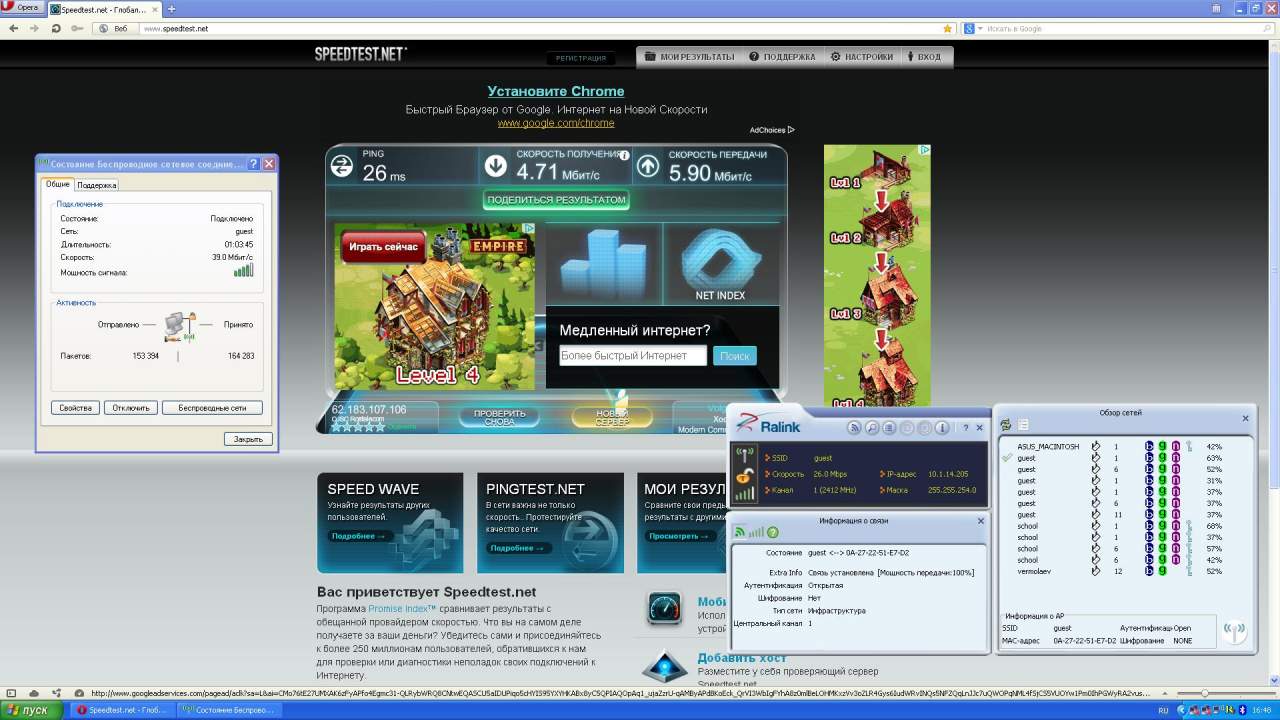1280x720 pixels.
Task: Open a new Opera tab
Action: pyautogui.click(x=170, y=9)
